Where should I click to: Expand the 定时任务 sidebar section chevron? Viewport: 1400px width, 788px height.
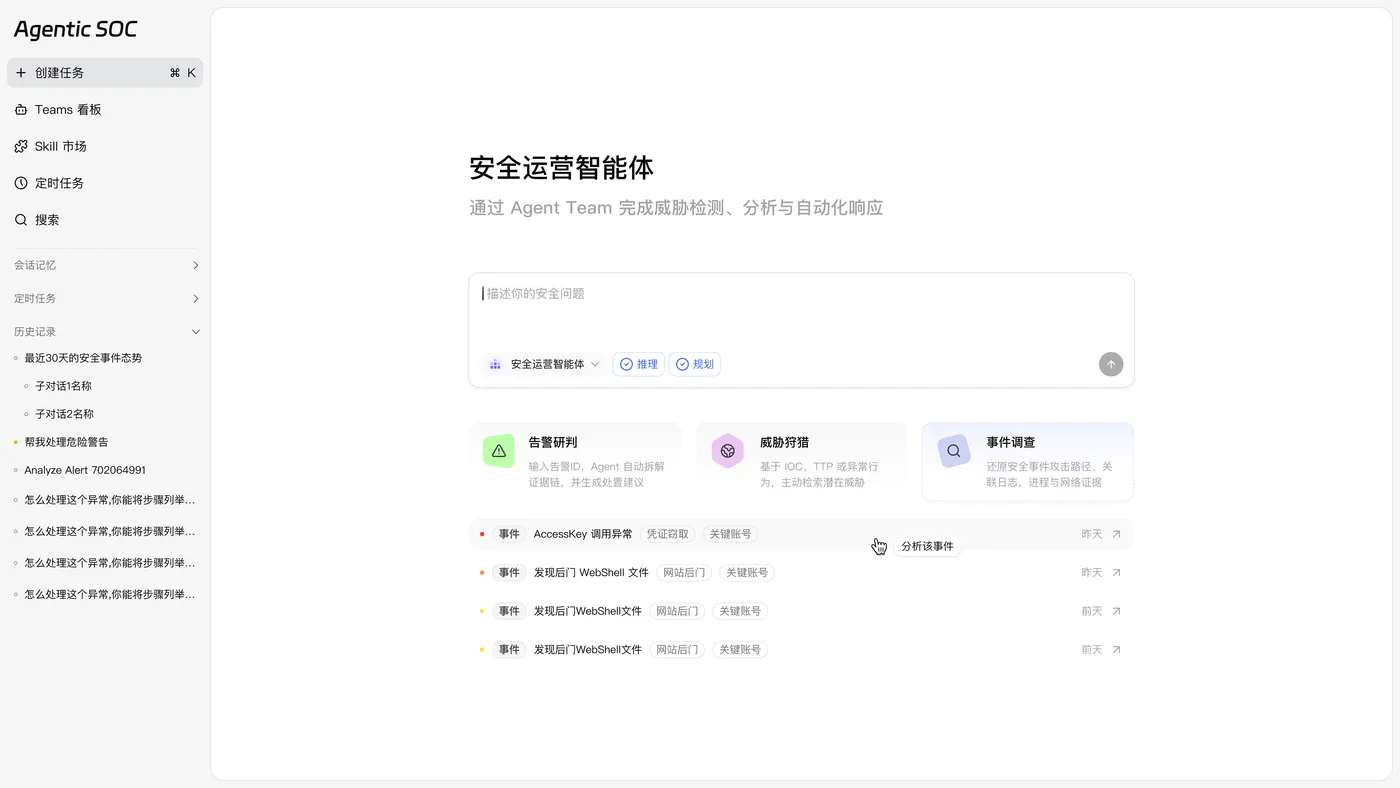click(x=196, y=299)
